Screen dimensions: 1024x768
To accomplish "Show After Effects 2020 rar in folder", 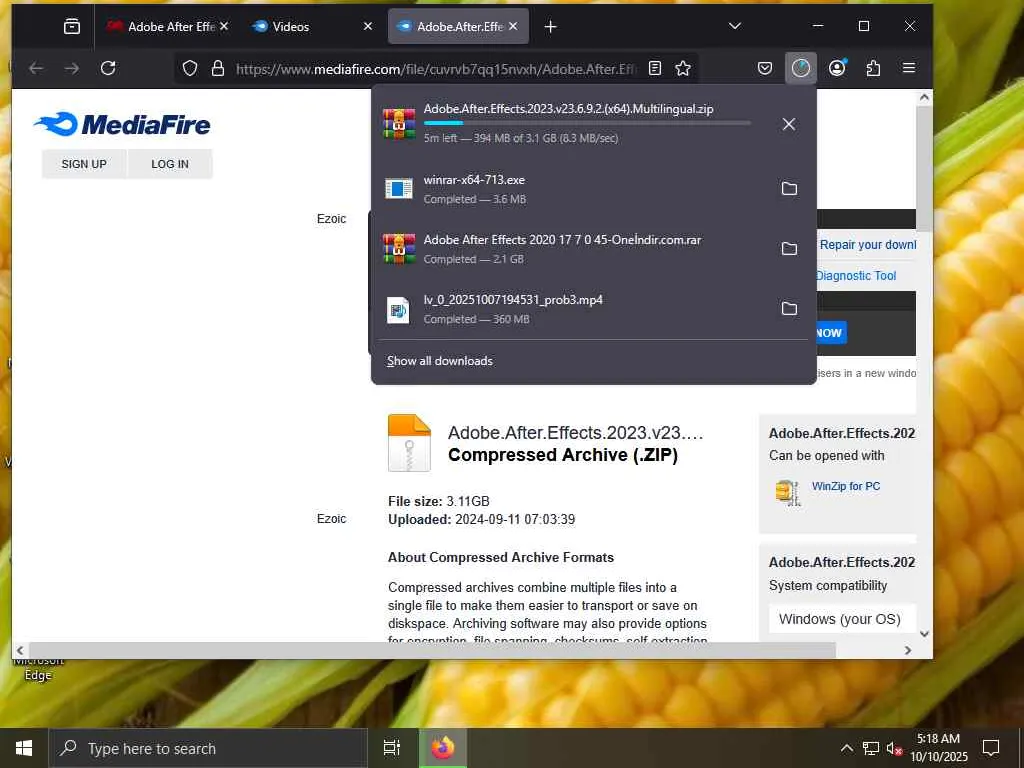I will [790, 249].
